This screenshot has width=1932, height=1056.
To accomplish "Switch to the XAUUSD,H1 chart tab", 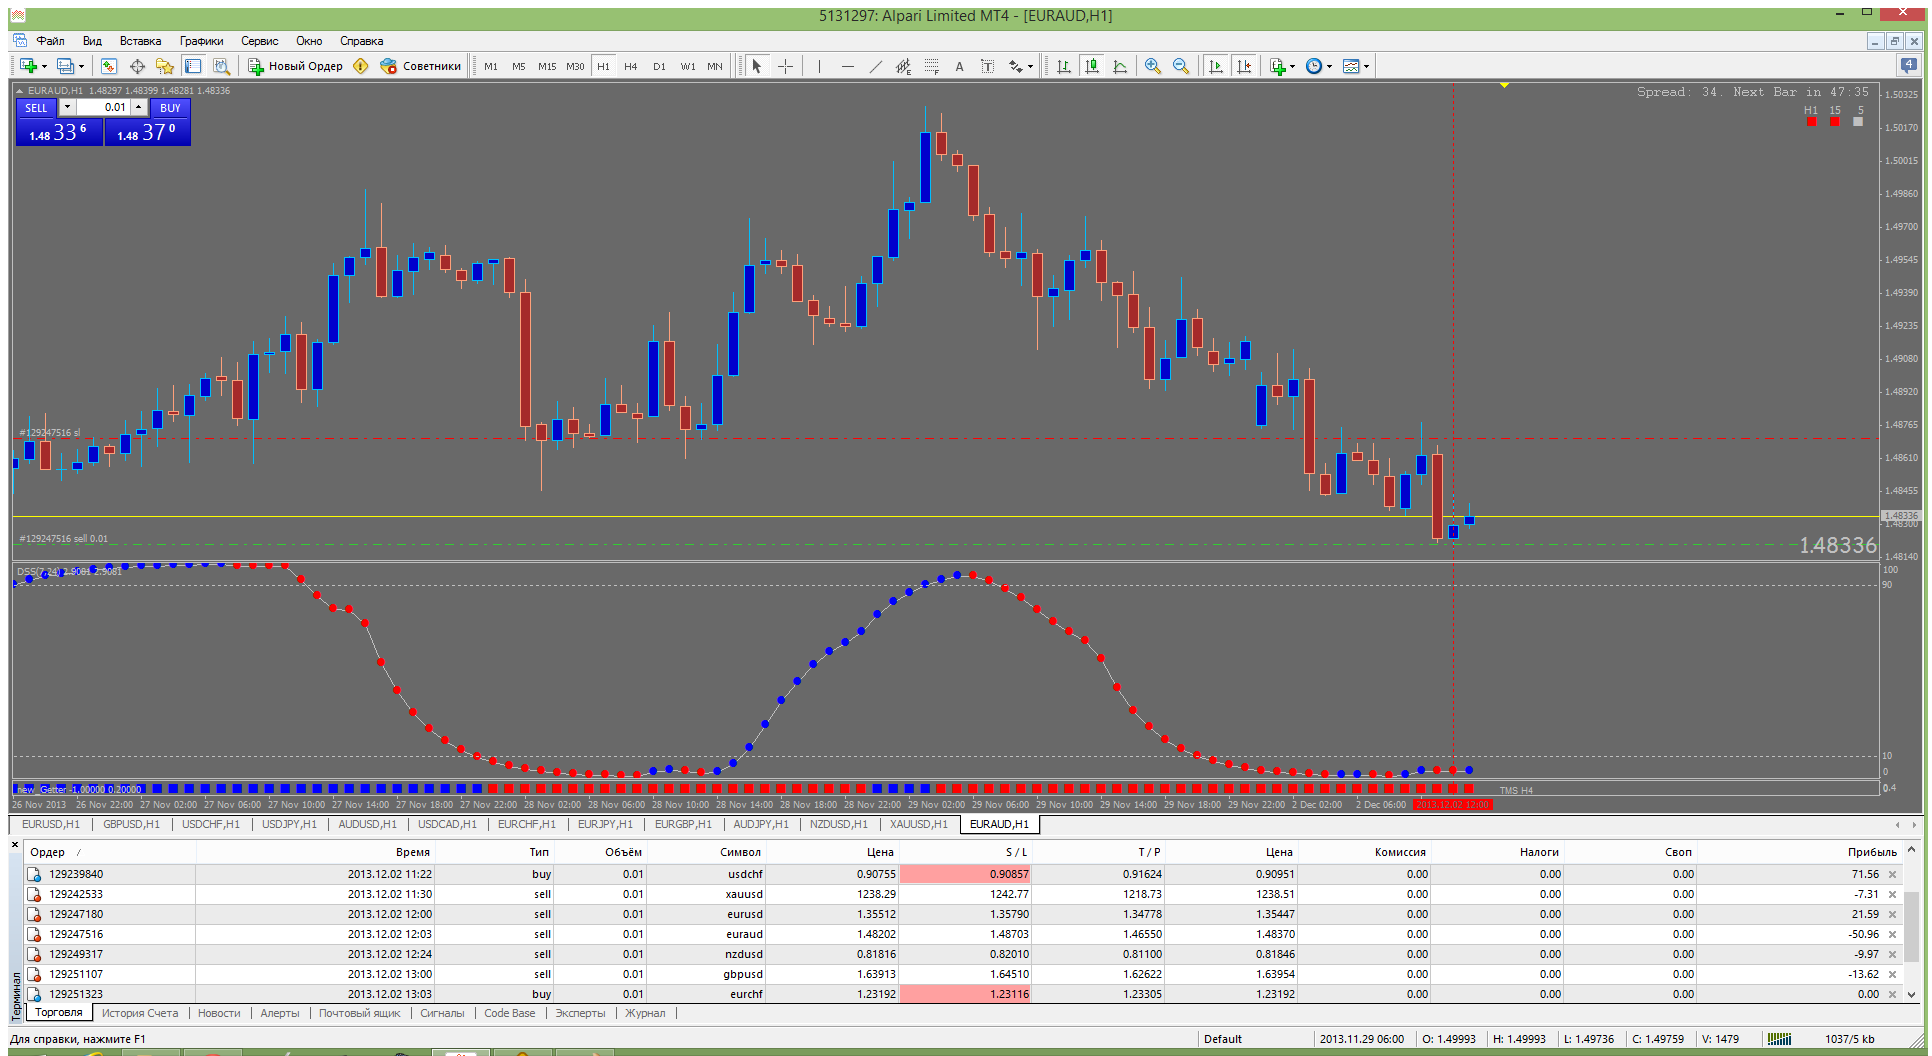I will coord(918,824).
